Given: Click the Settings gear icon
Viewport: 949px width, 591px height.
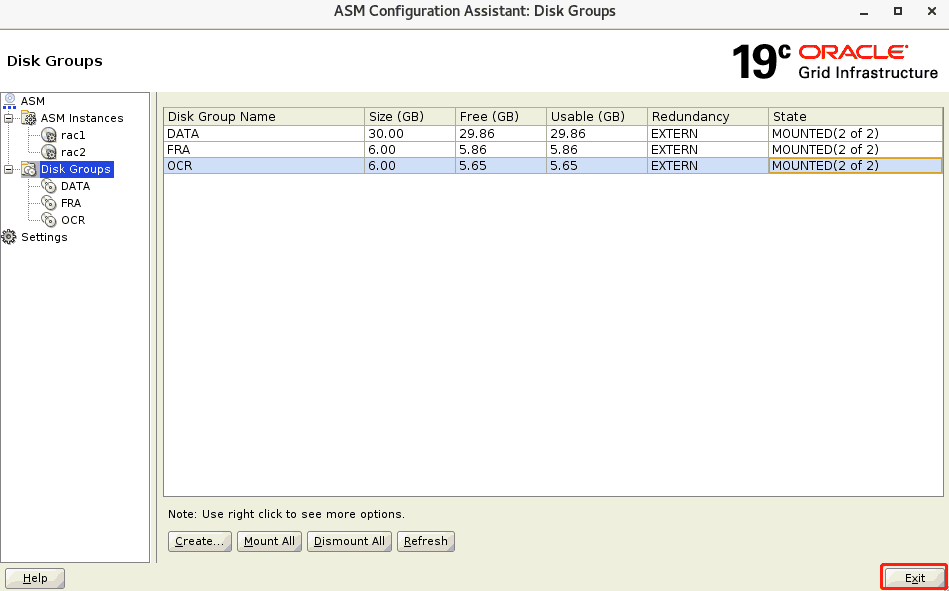Looking at the screenshot, I should pos(9,237).
